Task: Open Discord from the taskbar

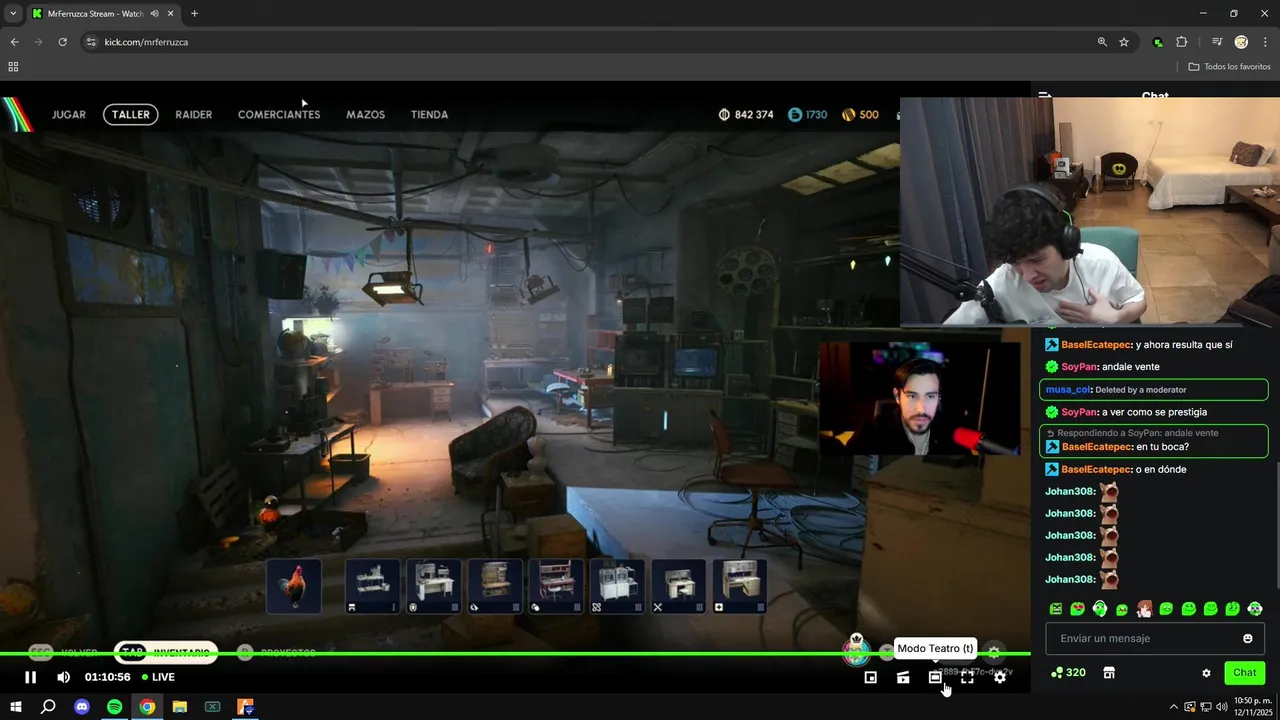Action: pyautogui.click(x=82, y=707)
